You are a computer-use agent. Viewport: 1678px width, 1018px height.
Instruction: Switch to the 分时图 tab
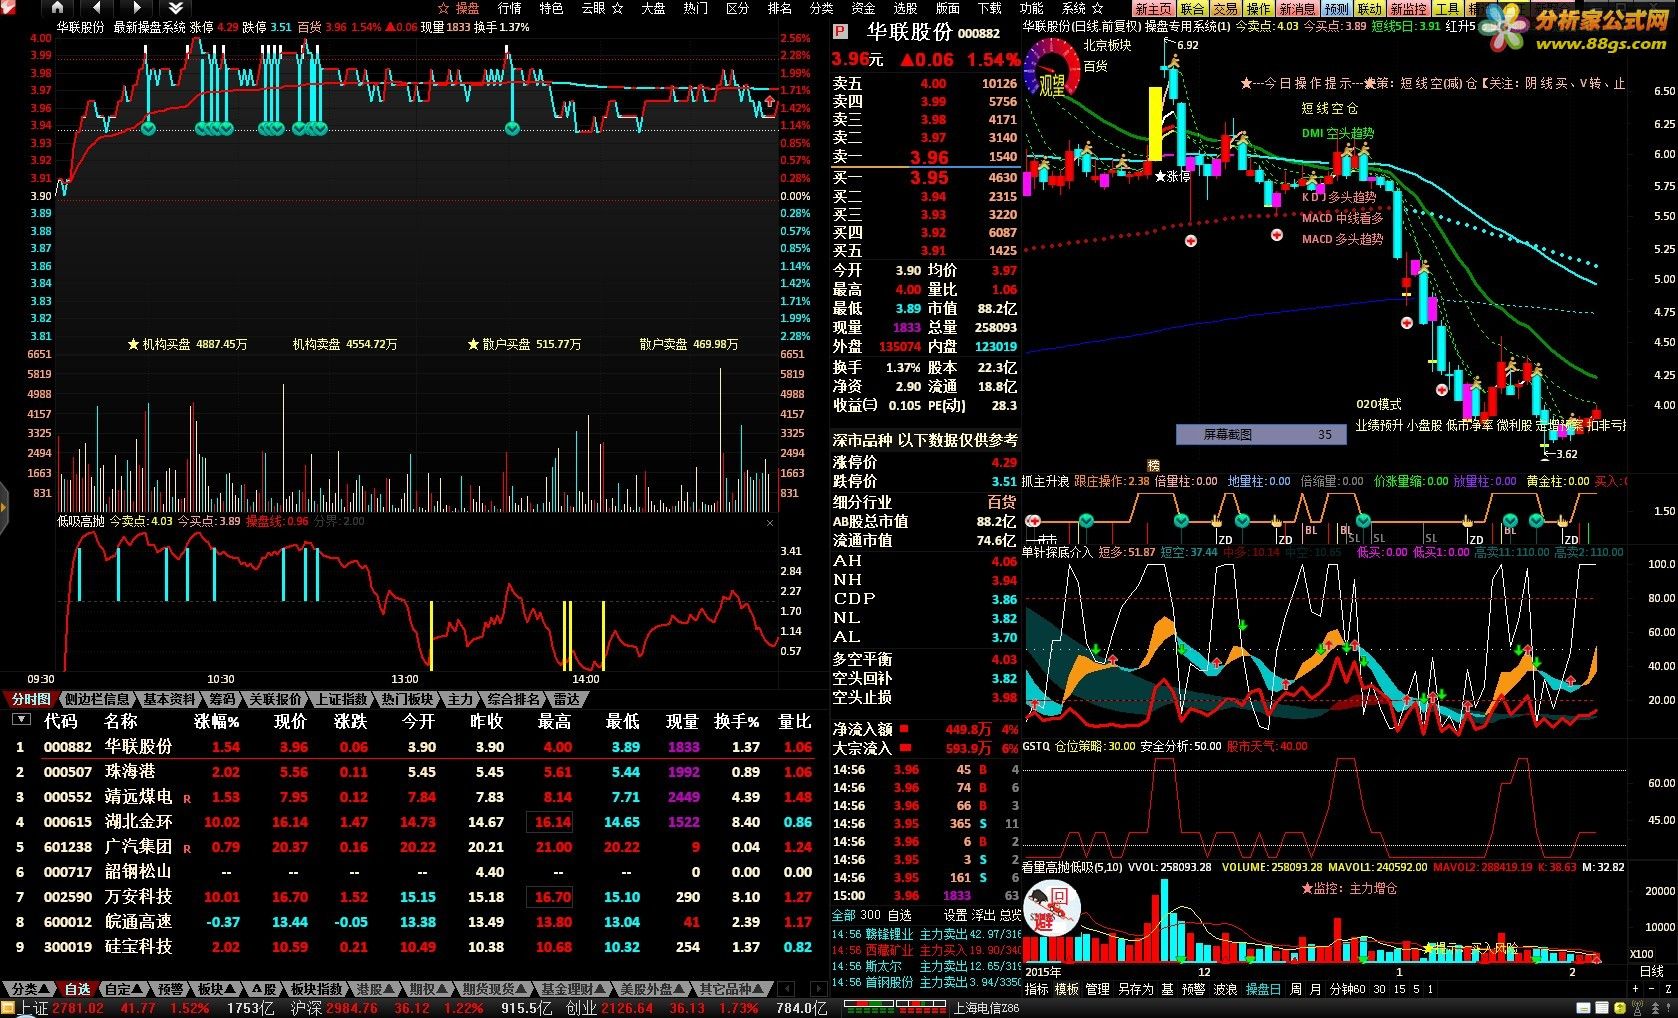click(31, 699)
